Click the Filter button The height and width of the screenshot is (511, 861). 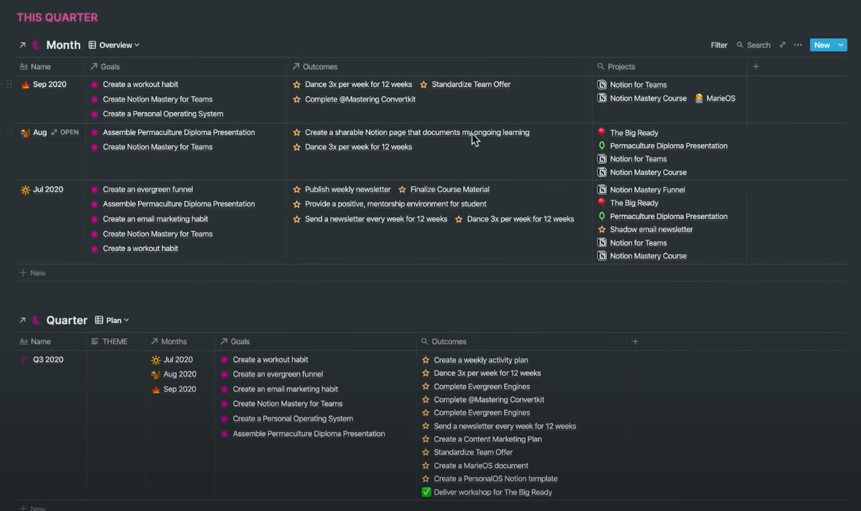(718, 45)
